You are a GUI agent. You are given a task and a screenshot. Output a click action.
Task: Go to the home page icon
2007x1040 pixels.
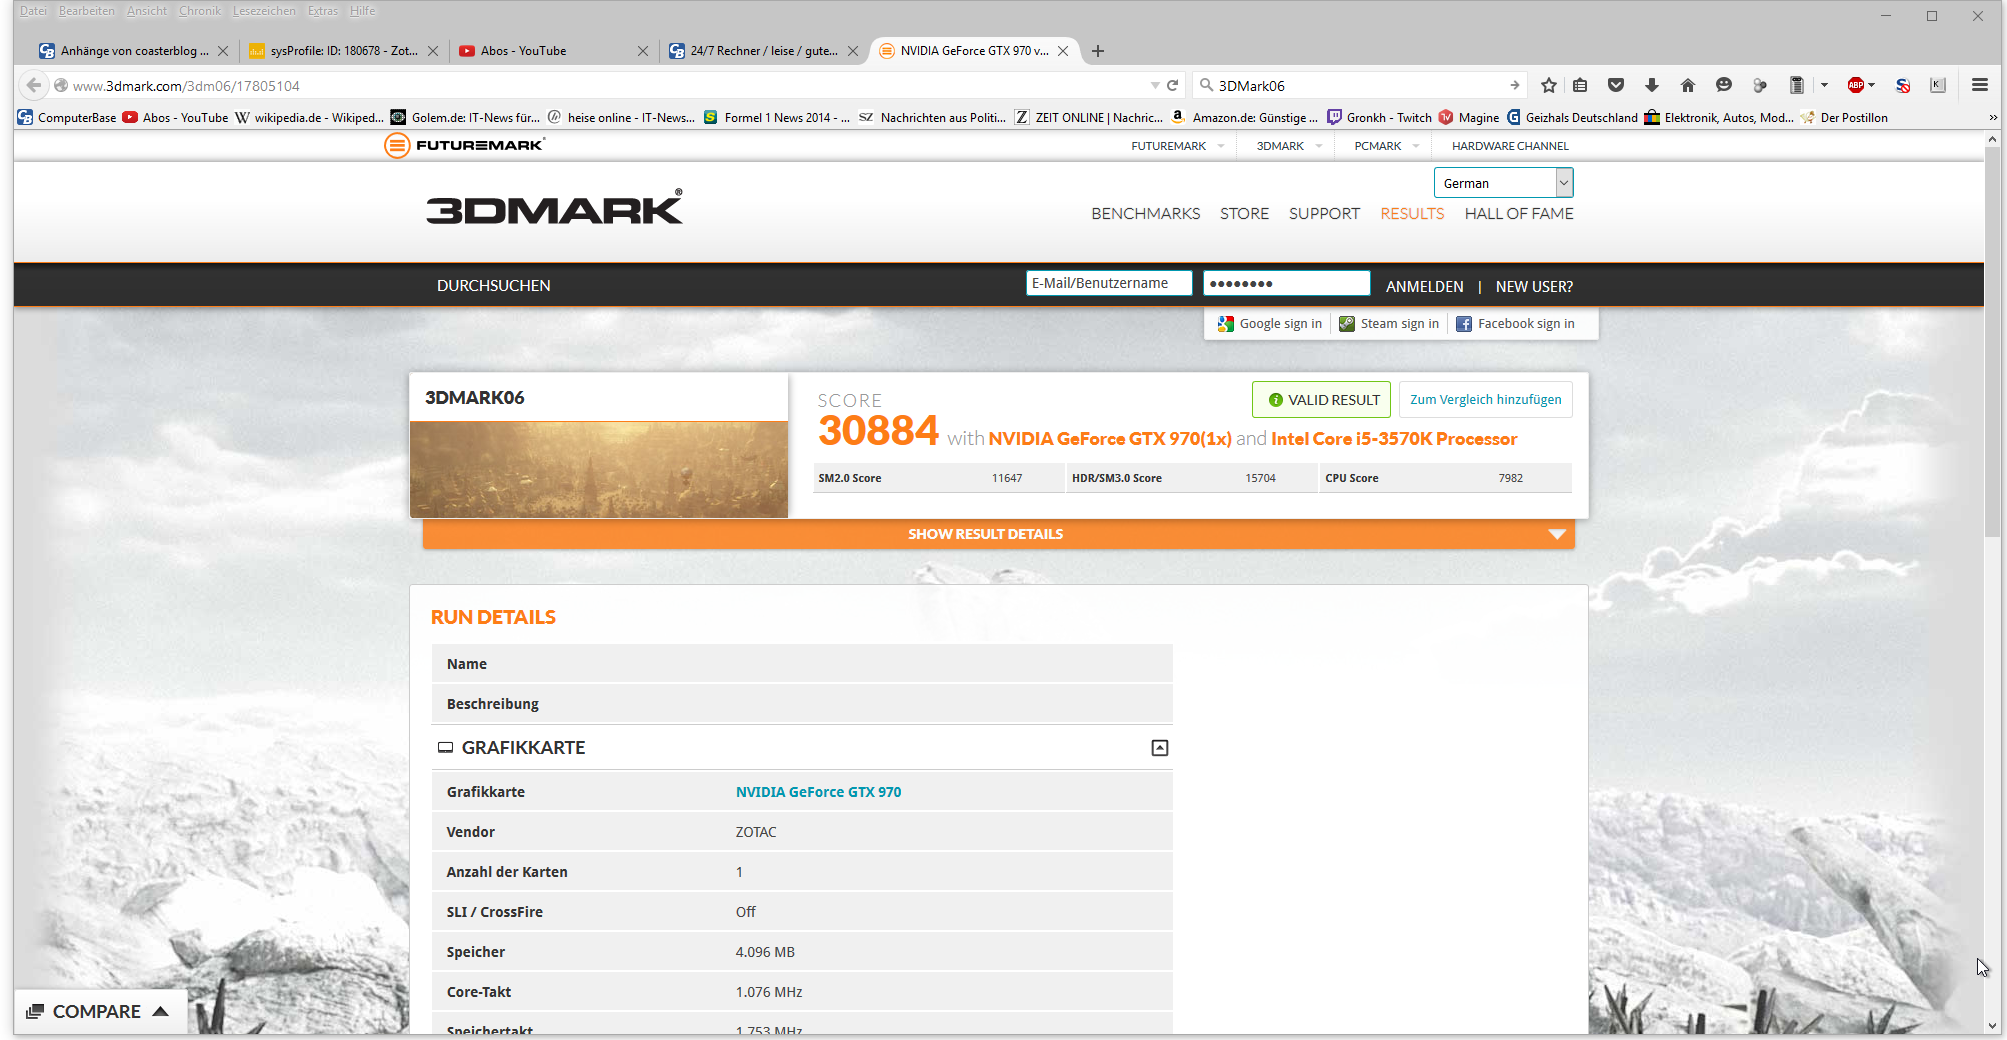click(x=1688, y=85)
